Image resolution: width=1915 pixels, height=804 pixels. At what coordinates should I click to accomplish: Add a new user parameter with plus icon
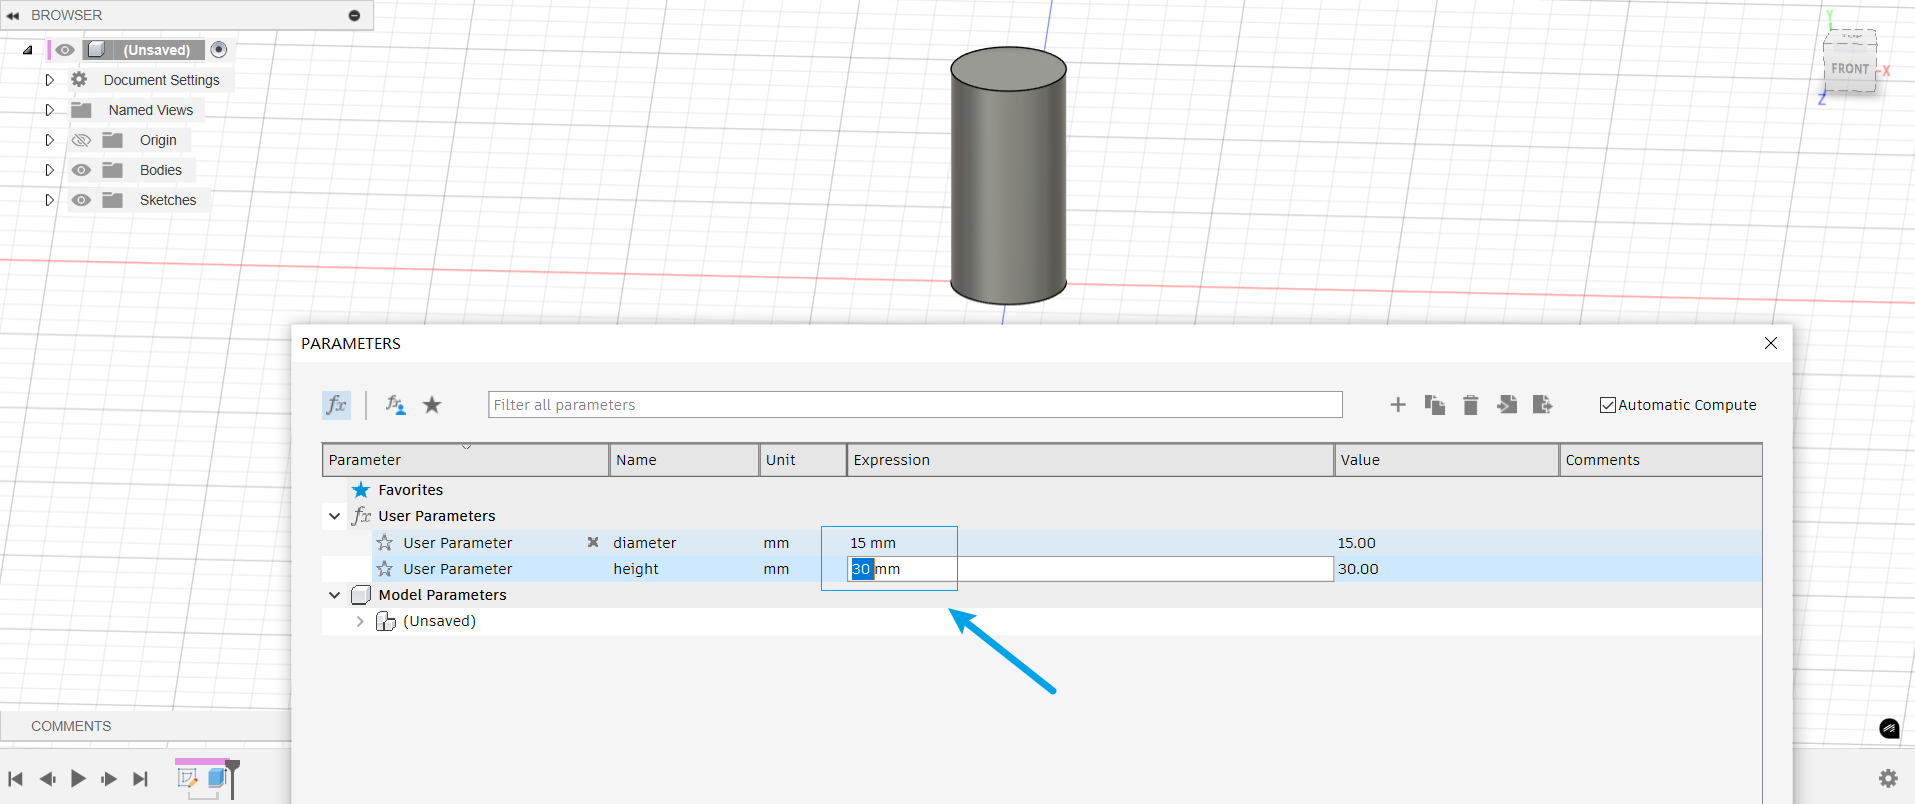pyautogui.click(x=1398, y=405)
